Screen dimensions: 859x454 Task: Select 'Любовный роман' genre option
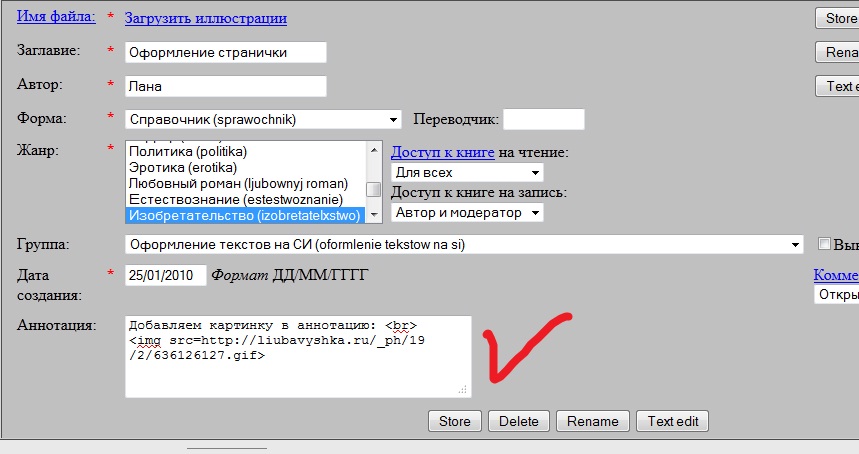point(238,183)
